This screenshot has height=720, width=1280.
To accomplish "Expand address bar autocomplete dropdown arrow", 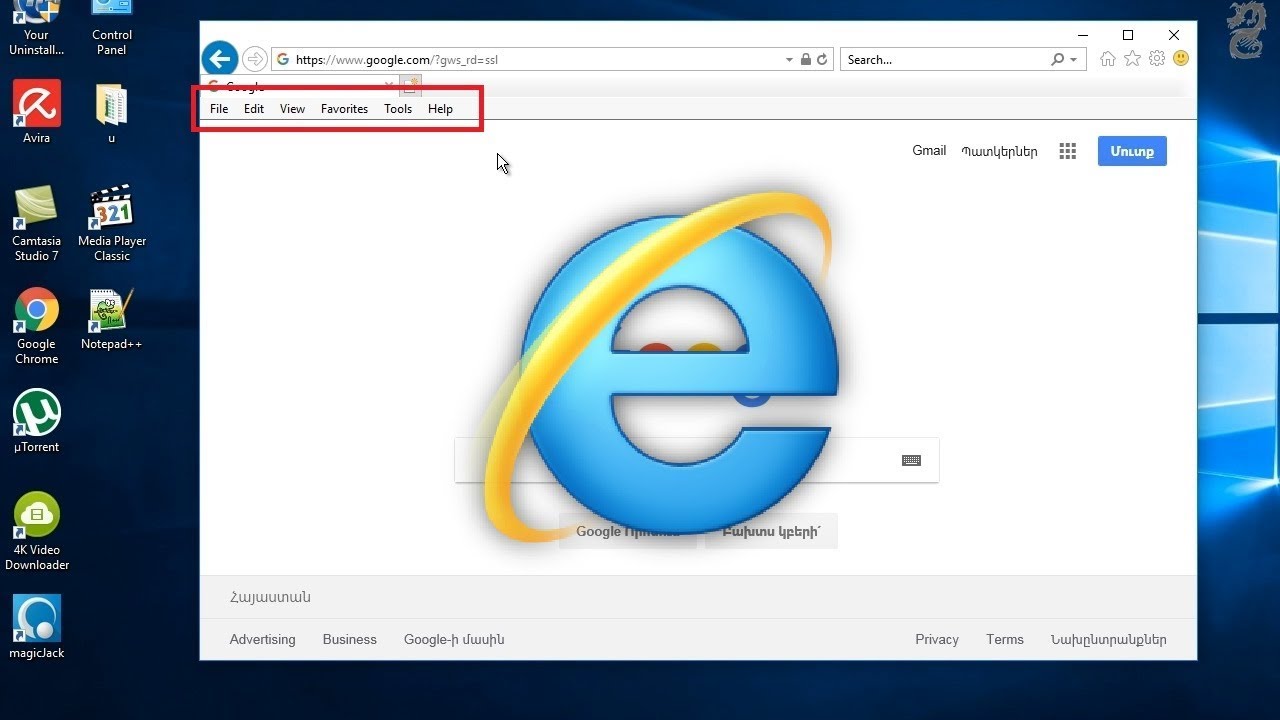I will [790, 60].
